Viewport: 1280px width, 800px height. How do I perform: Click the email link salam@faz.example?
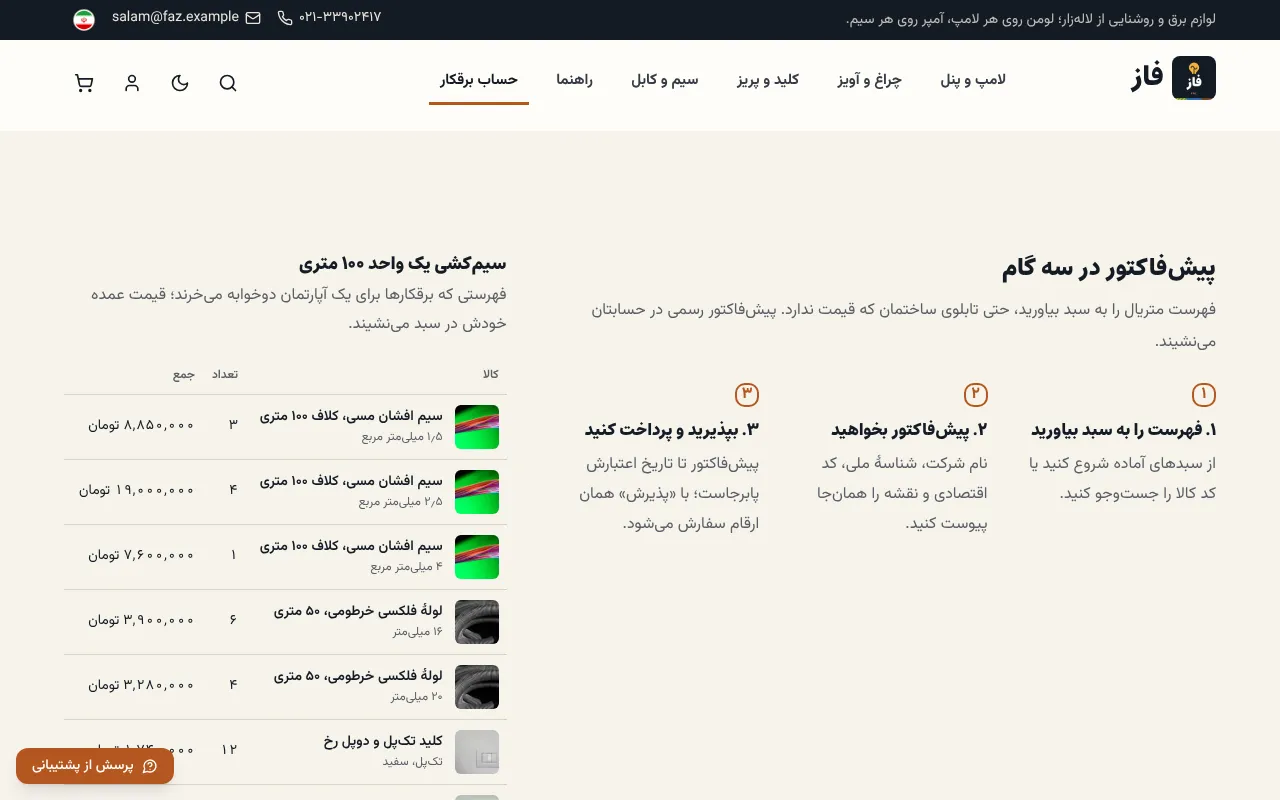click(186, 17)
